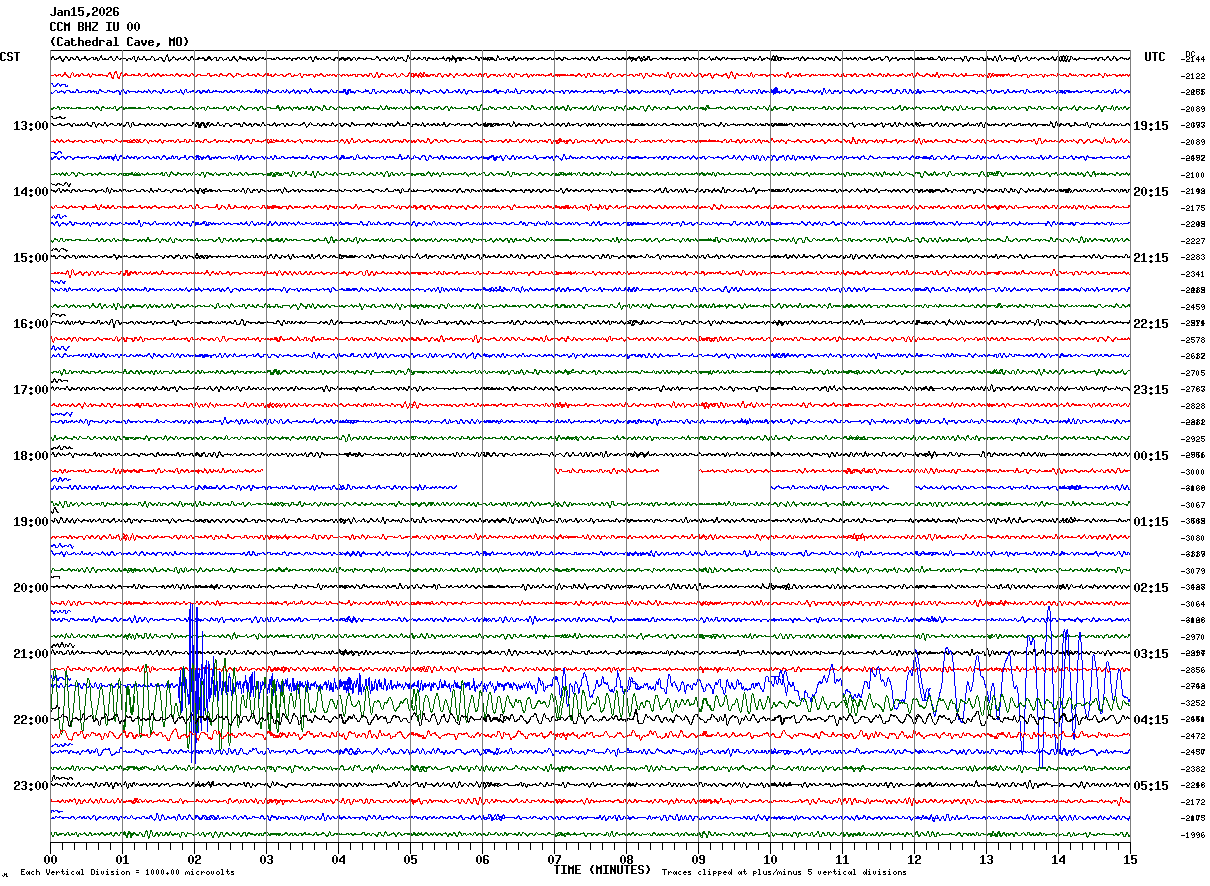
Task: Click the 21:00 CST time marker
Action: [30, 654]
